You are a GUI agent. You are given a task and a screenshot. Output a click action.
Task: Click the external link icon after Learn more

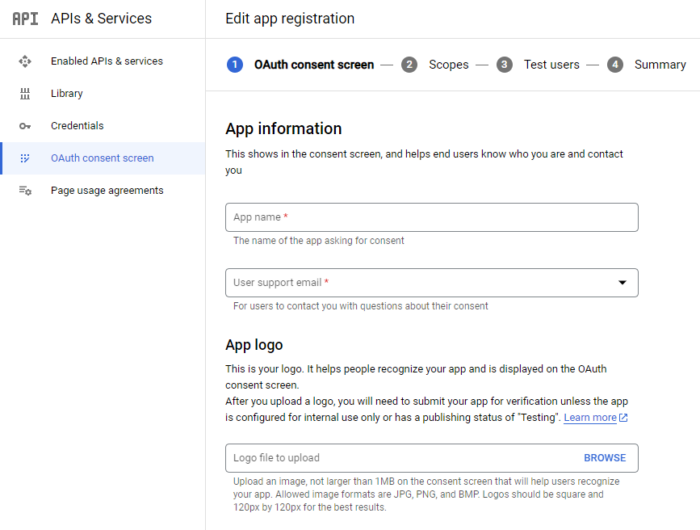pyautogui.click(x=623, y=418)
